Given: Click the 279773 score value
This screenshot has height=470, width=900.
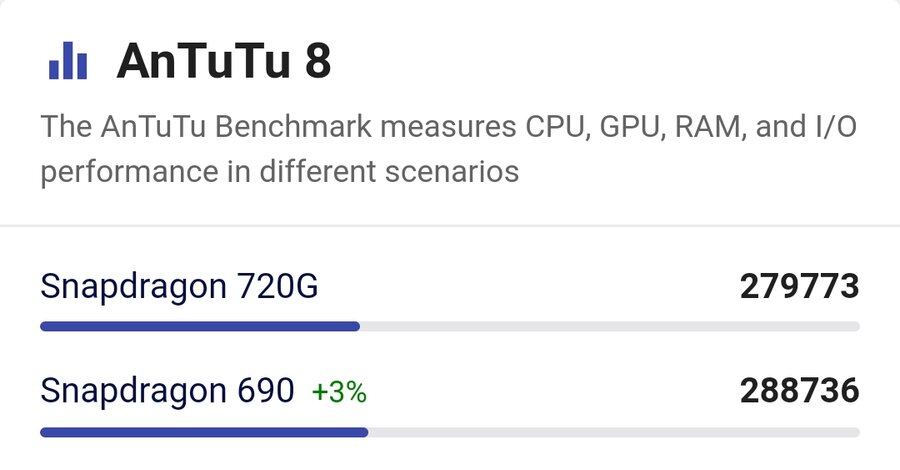Looking at the screenshot, I should (799, 287).
